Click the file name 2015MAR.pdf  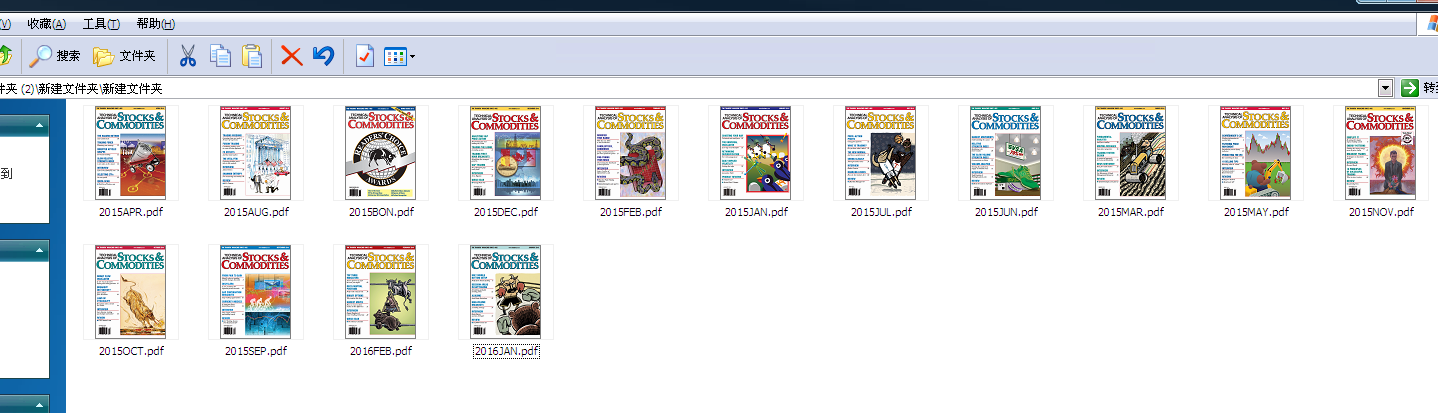(x=1131, y=212)
